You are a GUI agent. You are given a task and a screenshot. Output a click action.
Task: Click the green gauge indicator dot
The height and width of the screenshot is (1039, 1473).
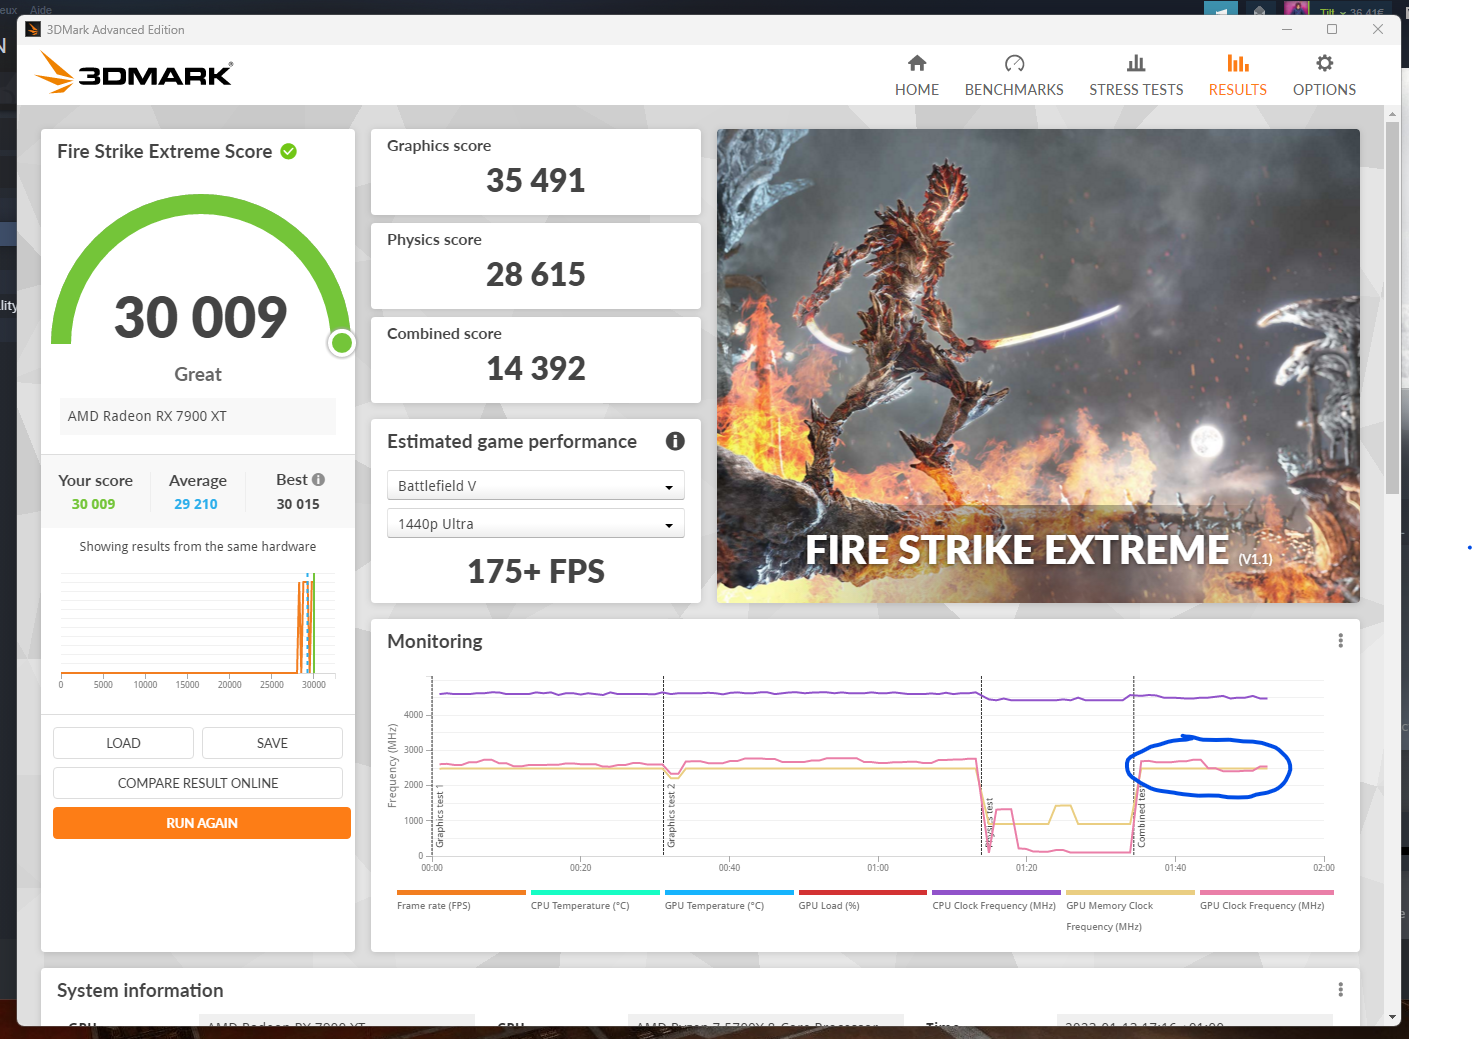(x=342, y=343)
